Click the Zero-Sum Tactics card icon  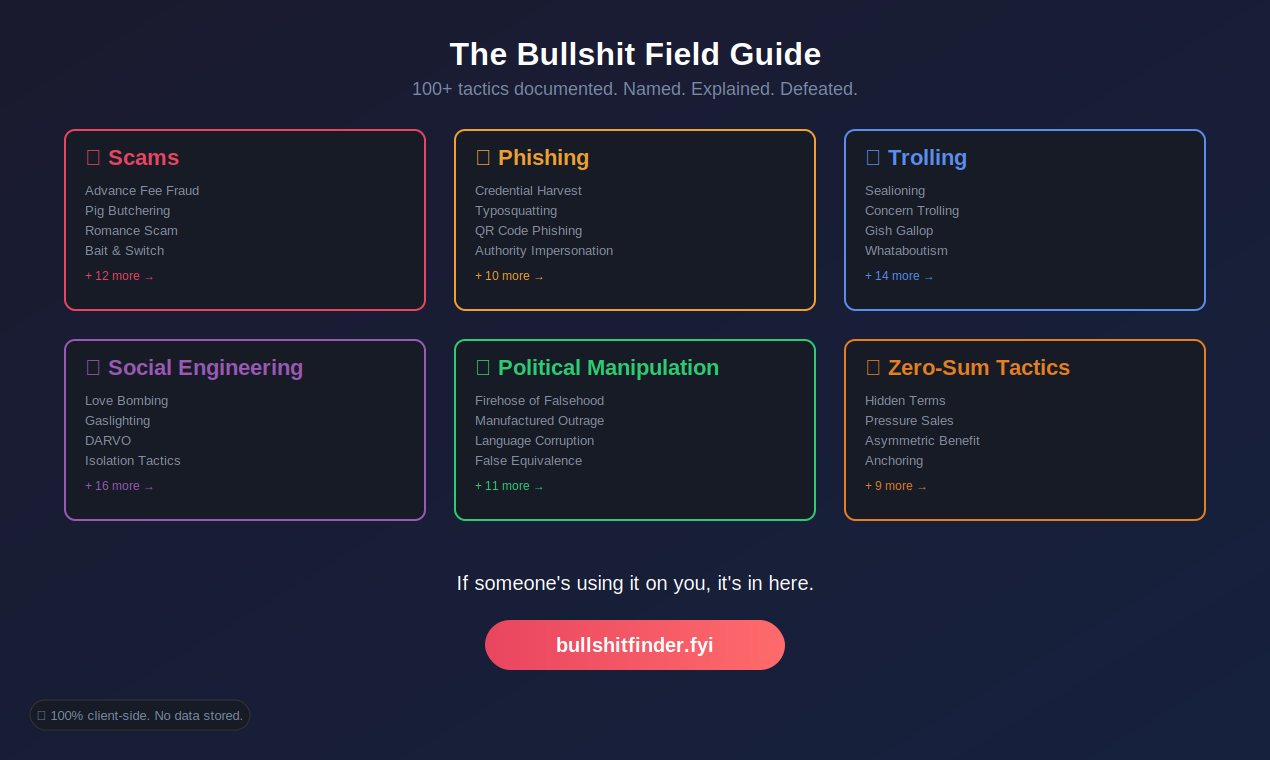(x=874, y=367)
